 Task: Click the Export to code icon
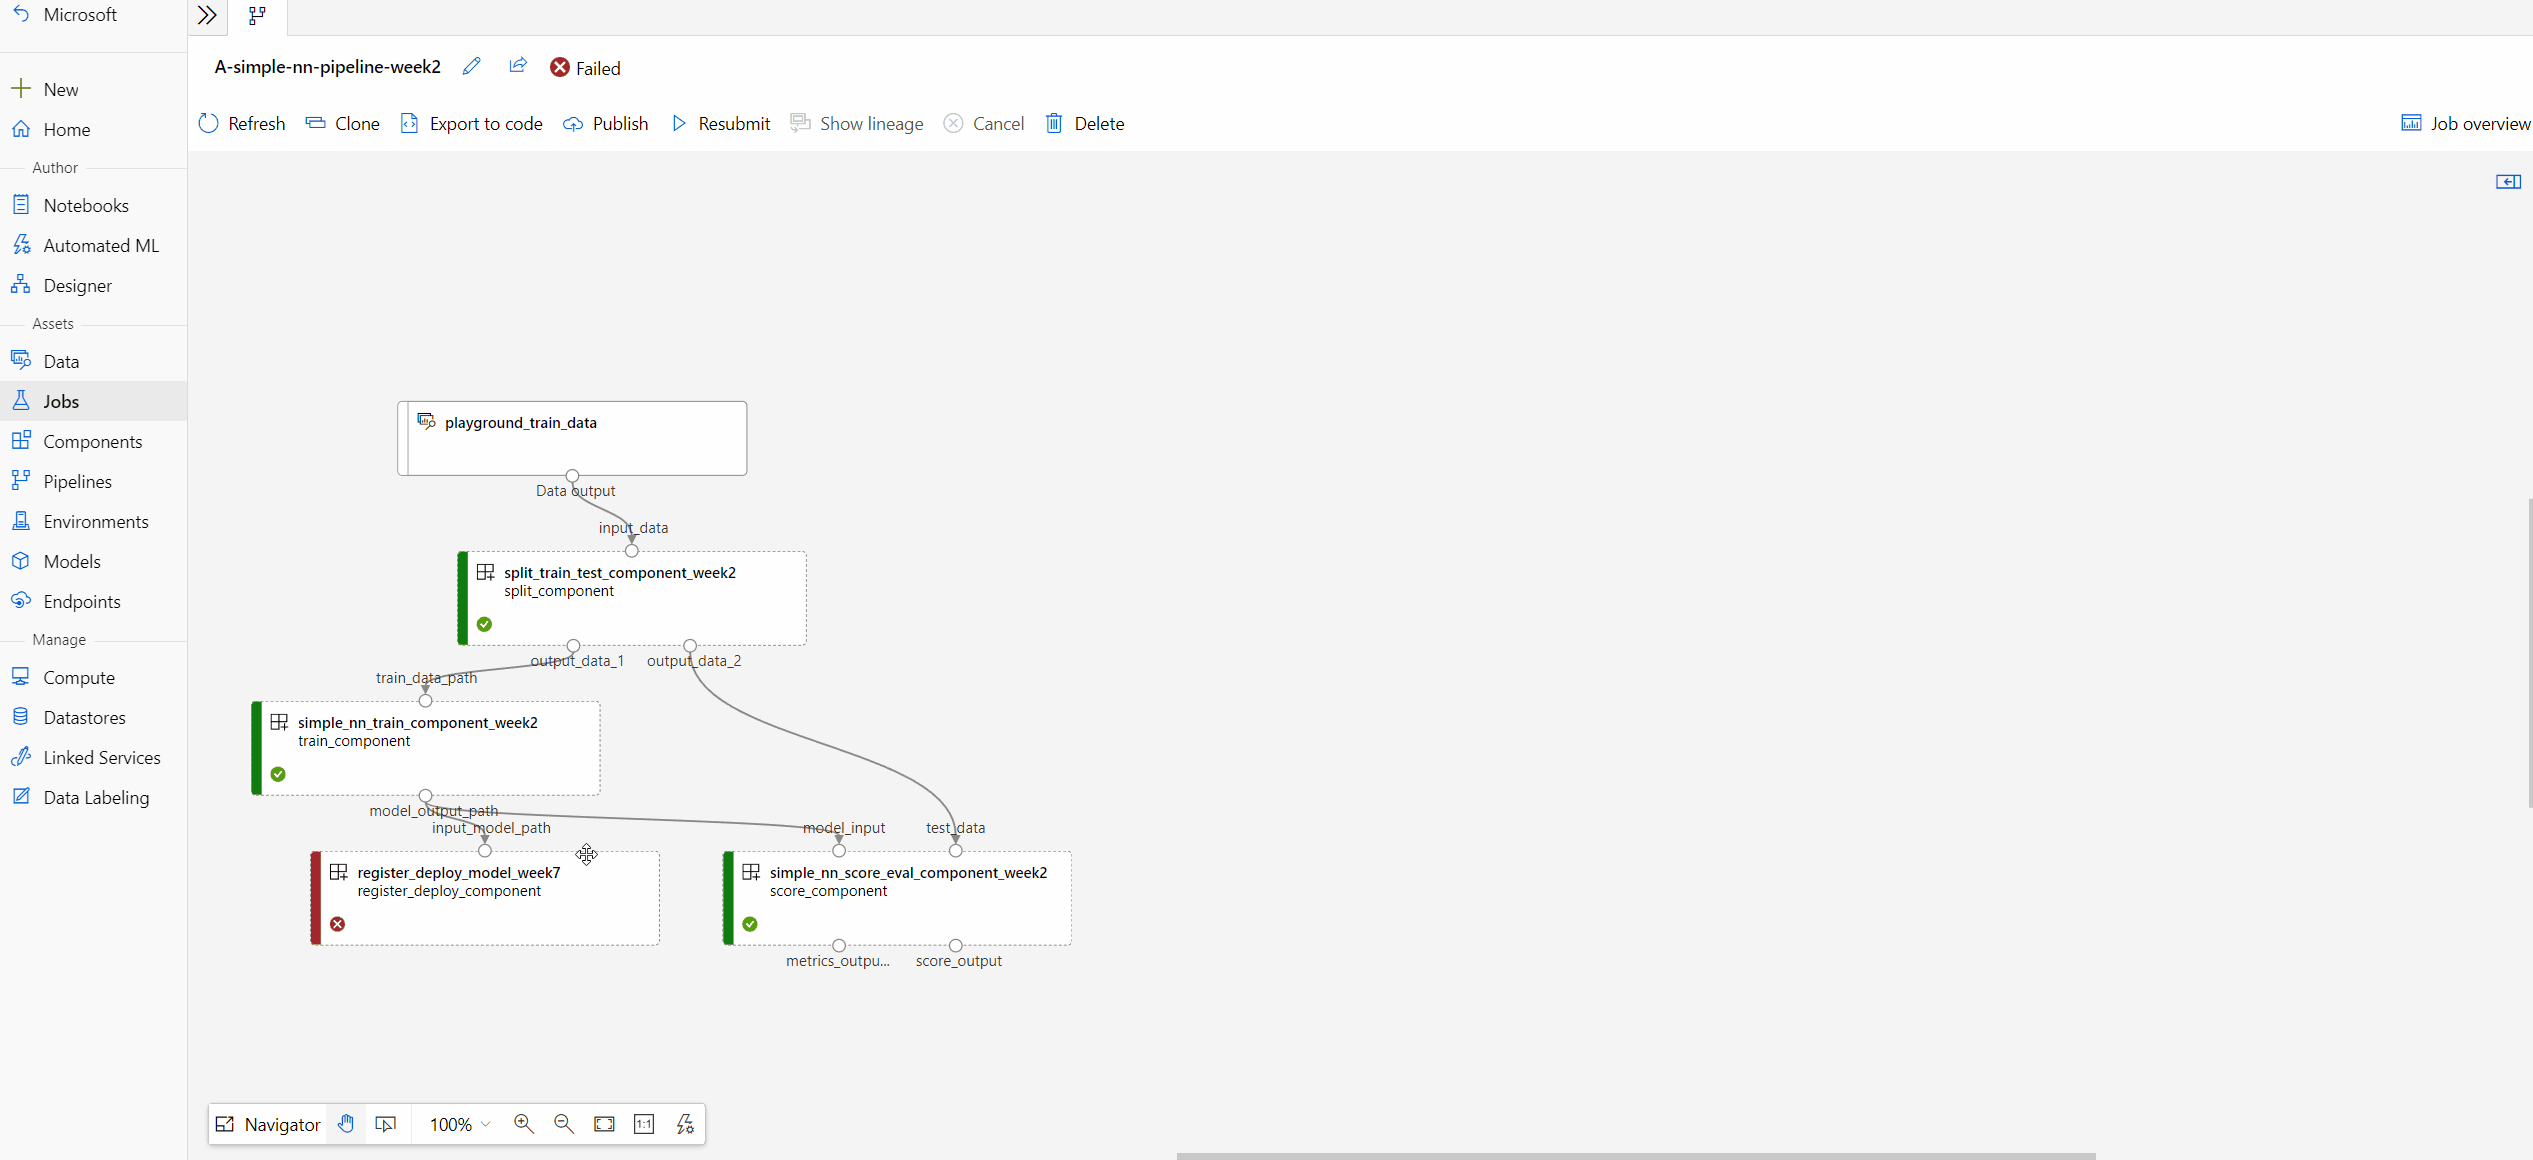(409, 123)
